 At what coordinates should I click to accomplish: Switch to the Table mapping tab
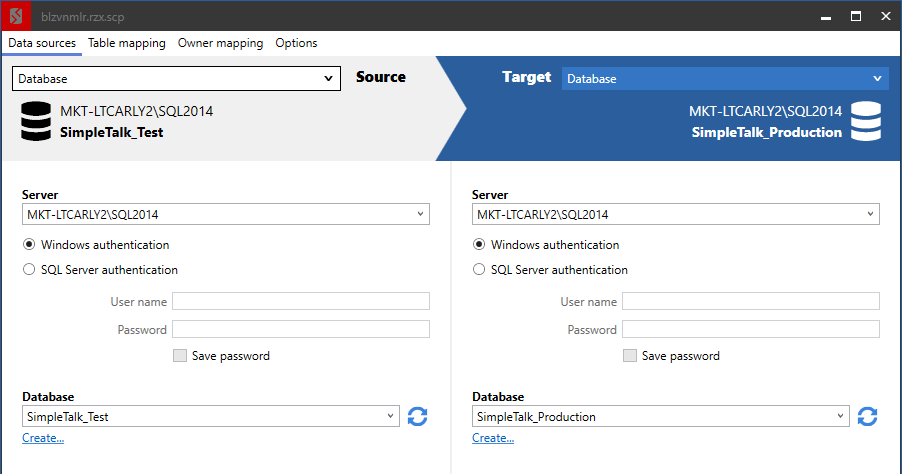pyautogui.click(x=127, y=43)
